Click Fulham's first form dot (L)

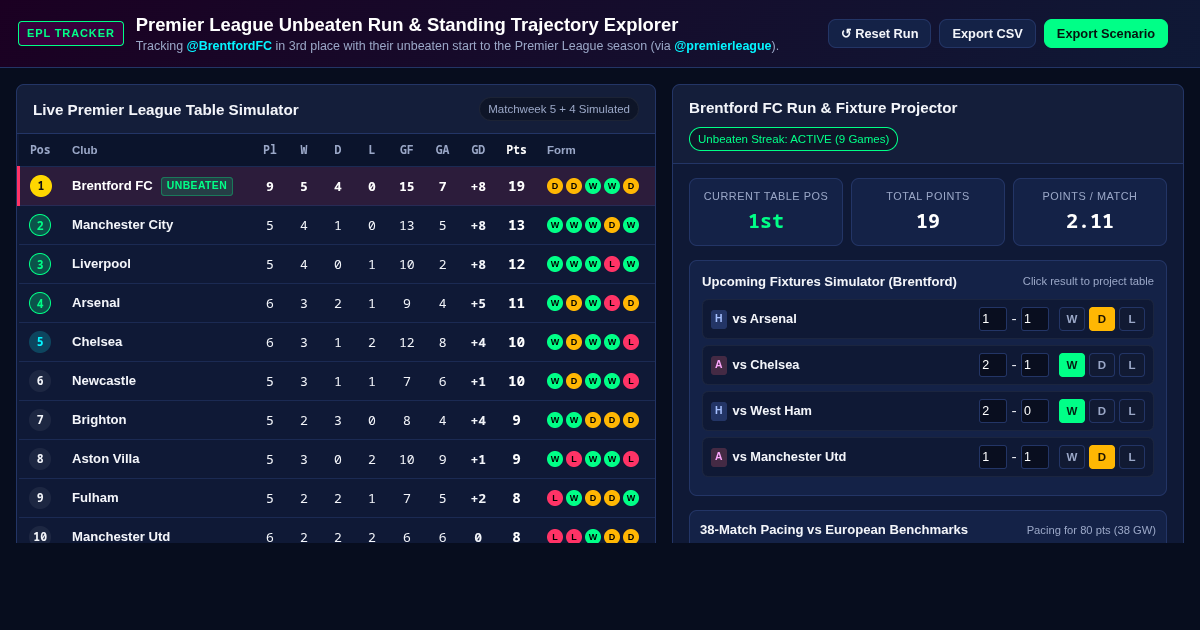(555, 498)
